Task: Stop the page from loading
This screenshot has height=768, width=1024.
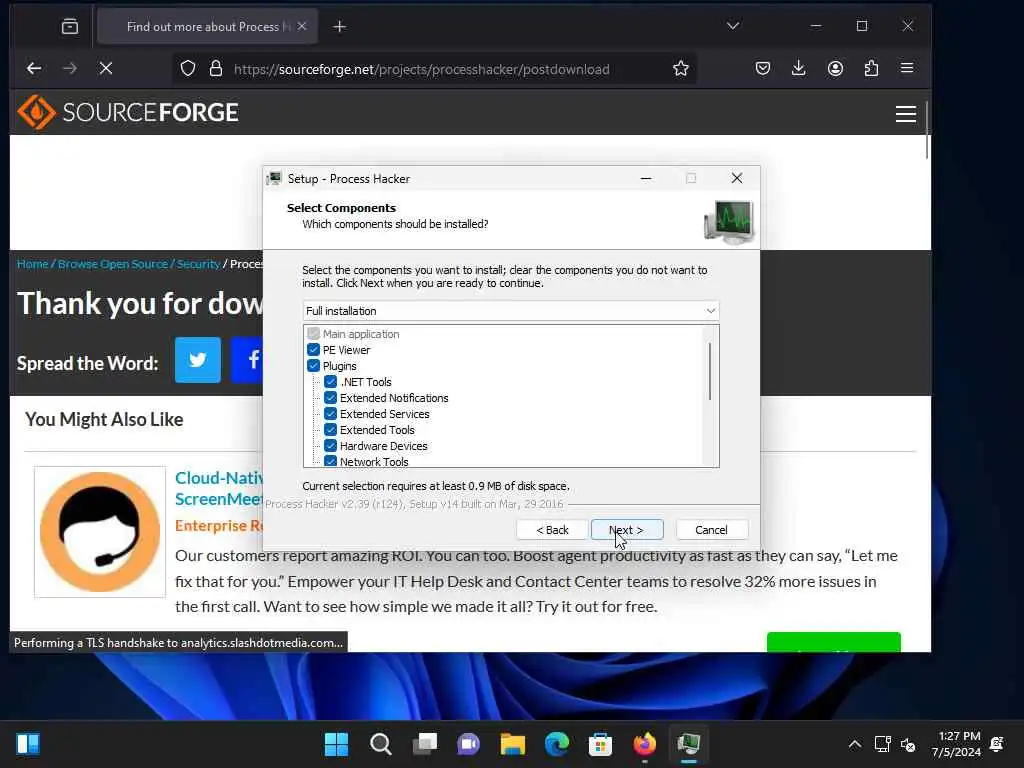Action: (x=106, y=68)
